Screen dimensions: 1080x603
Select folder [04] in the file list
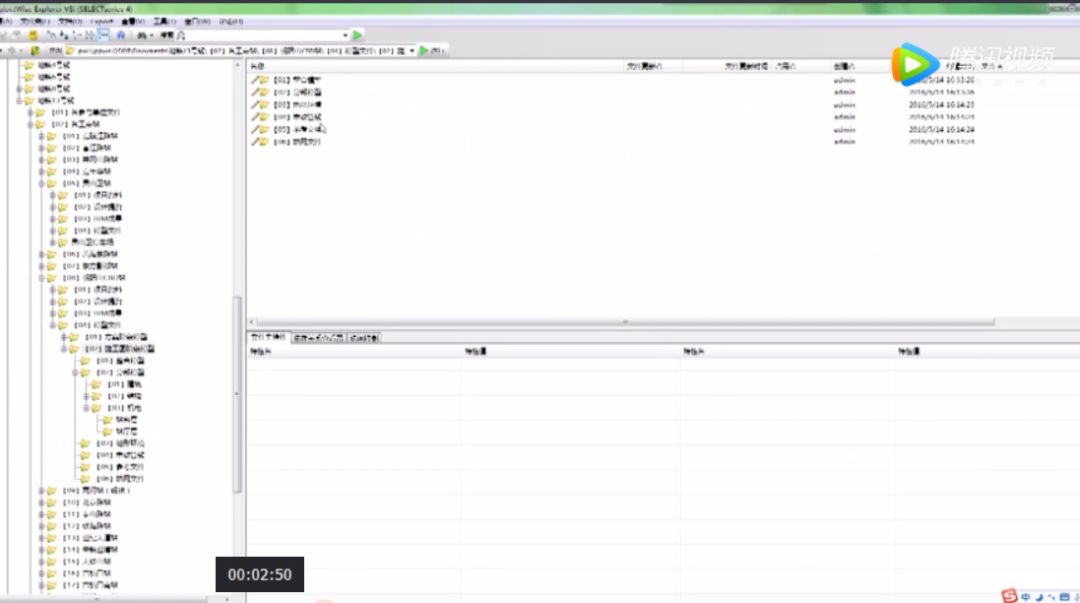coord(298,116)
